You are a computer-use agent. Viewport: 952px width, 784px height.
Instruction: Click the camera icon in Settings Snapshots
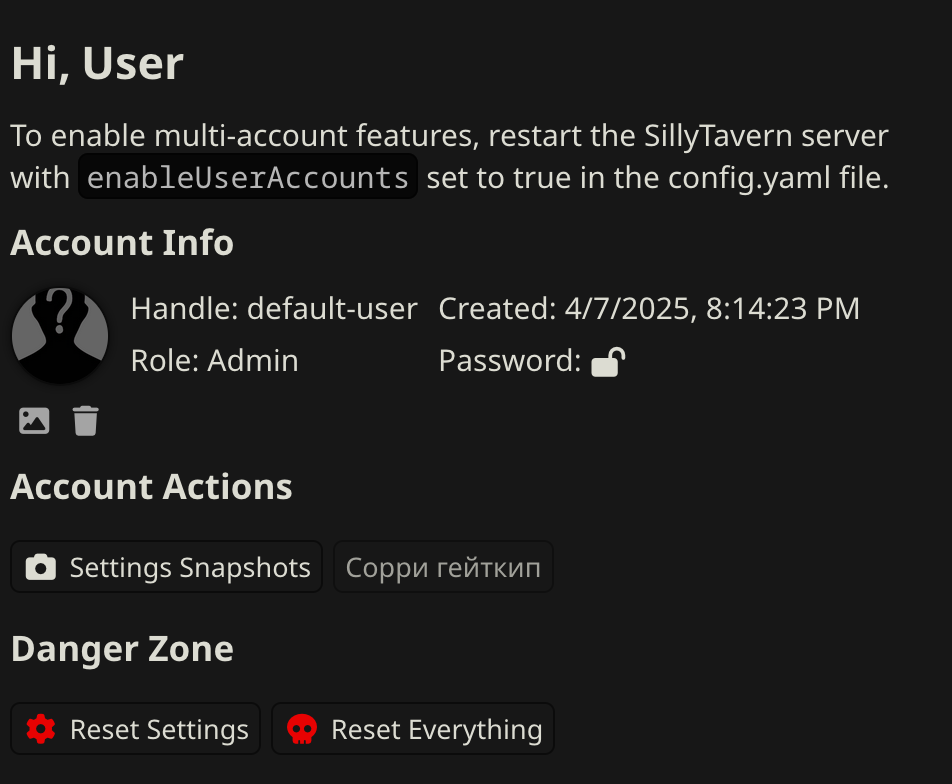(x=41, y=568)
